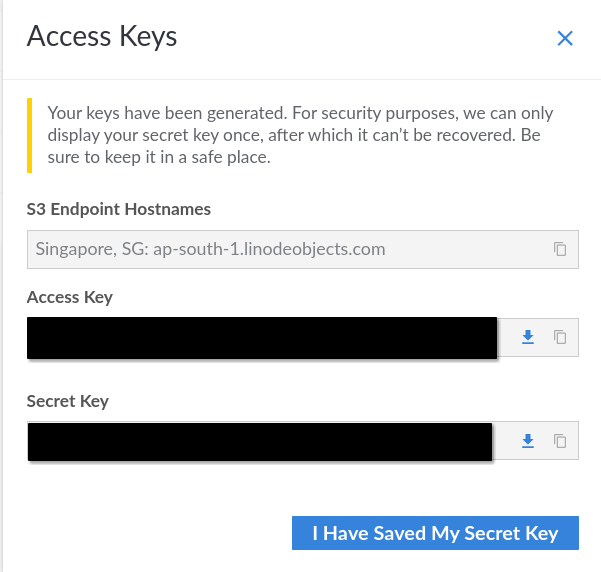Copy the S3 endpoint hostname
601x572 pixels.
pos(560,249)
